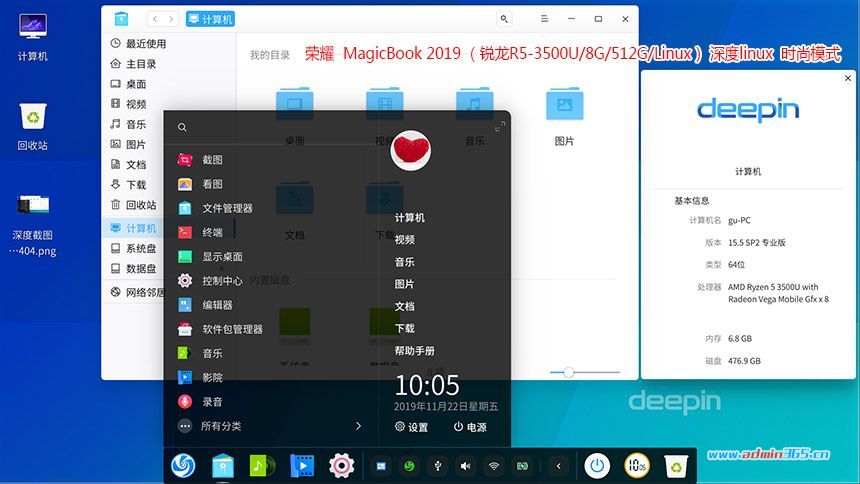The width and height of the screenshot is (860, 484).
Task: Click the 计算机 address bar crumb
Action: coord(211,19)
